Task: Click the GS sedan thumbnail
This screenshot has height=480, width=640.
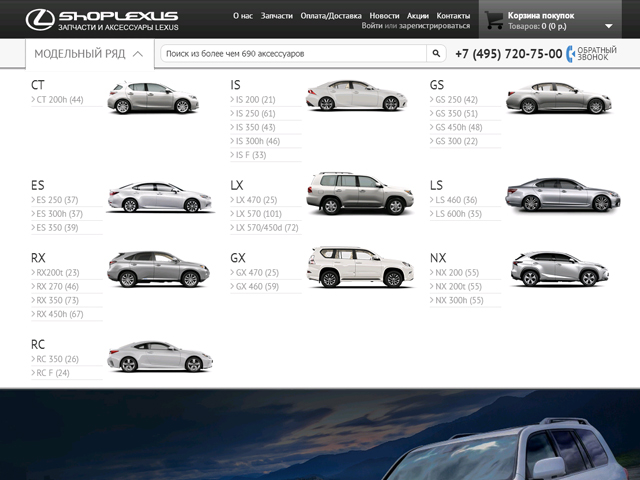Action: click(559, 98)
